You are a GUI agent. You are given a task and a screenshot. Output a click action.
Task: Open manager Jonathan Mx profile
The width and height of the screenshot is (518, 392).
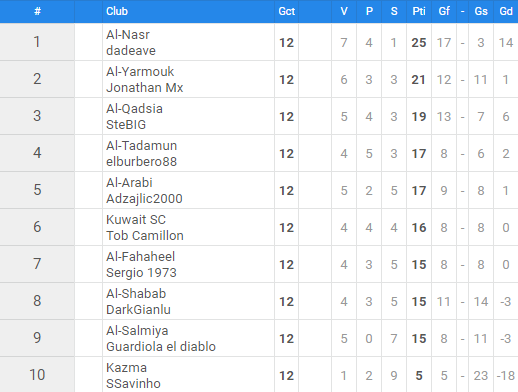(145, 88)
